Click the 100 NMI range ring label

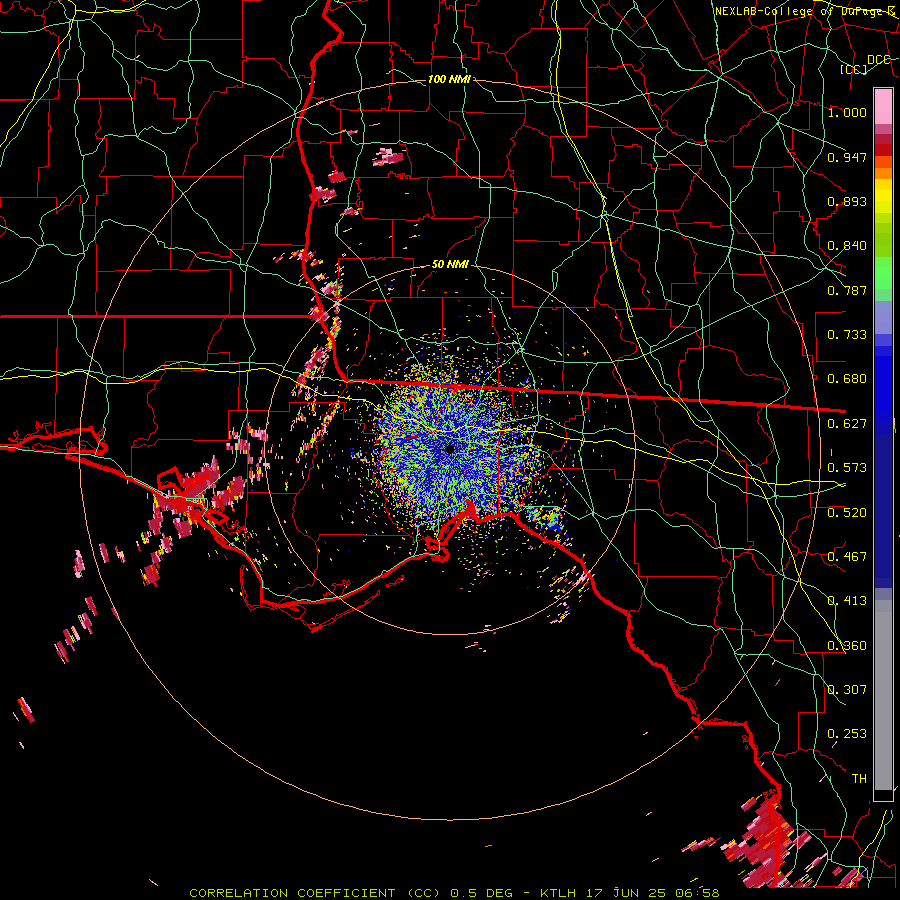[449, 79]
